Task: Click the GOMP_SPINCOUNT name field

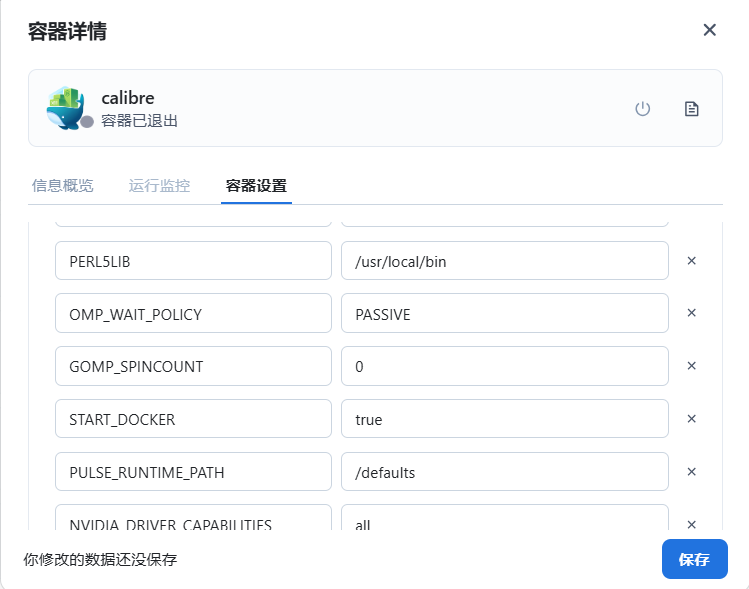Action: click(x=193, y=366)
